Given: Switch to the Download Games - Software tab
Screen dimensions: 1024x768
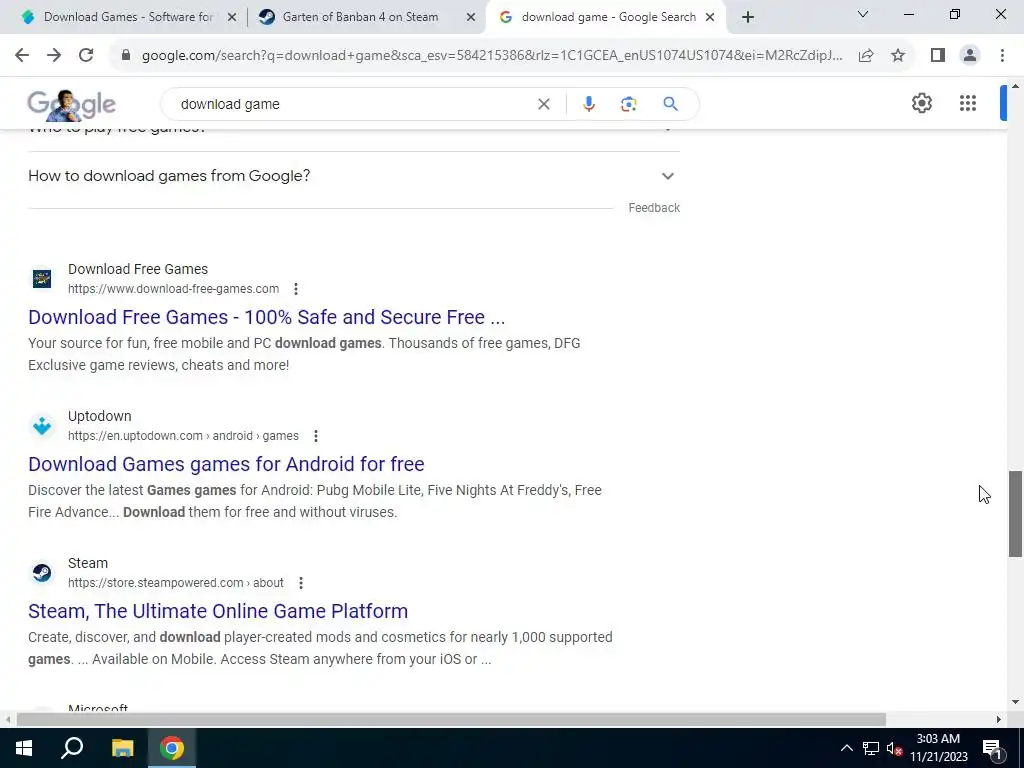Looking at the screenshot, I should click(127, 17).
